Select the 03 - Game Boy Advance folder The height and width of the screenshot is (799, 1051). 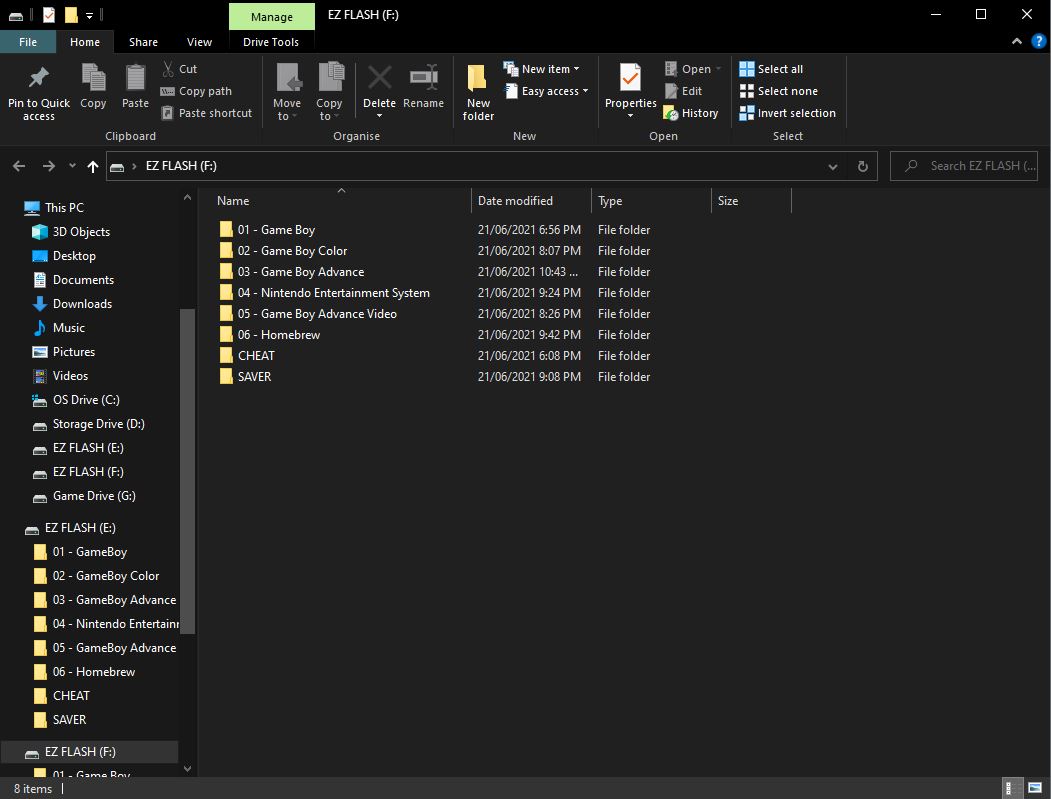point(292,271)
